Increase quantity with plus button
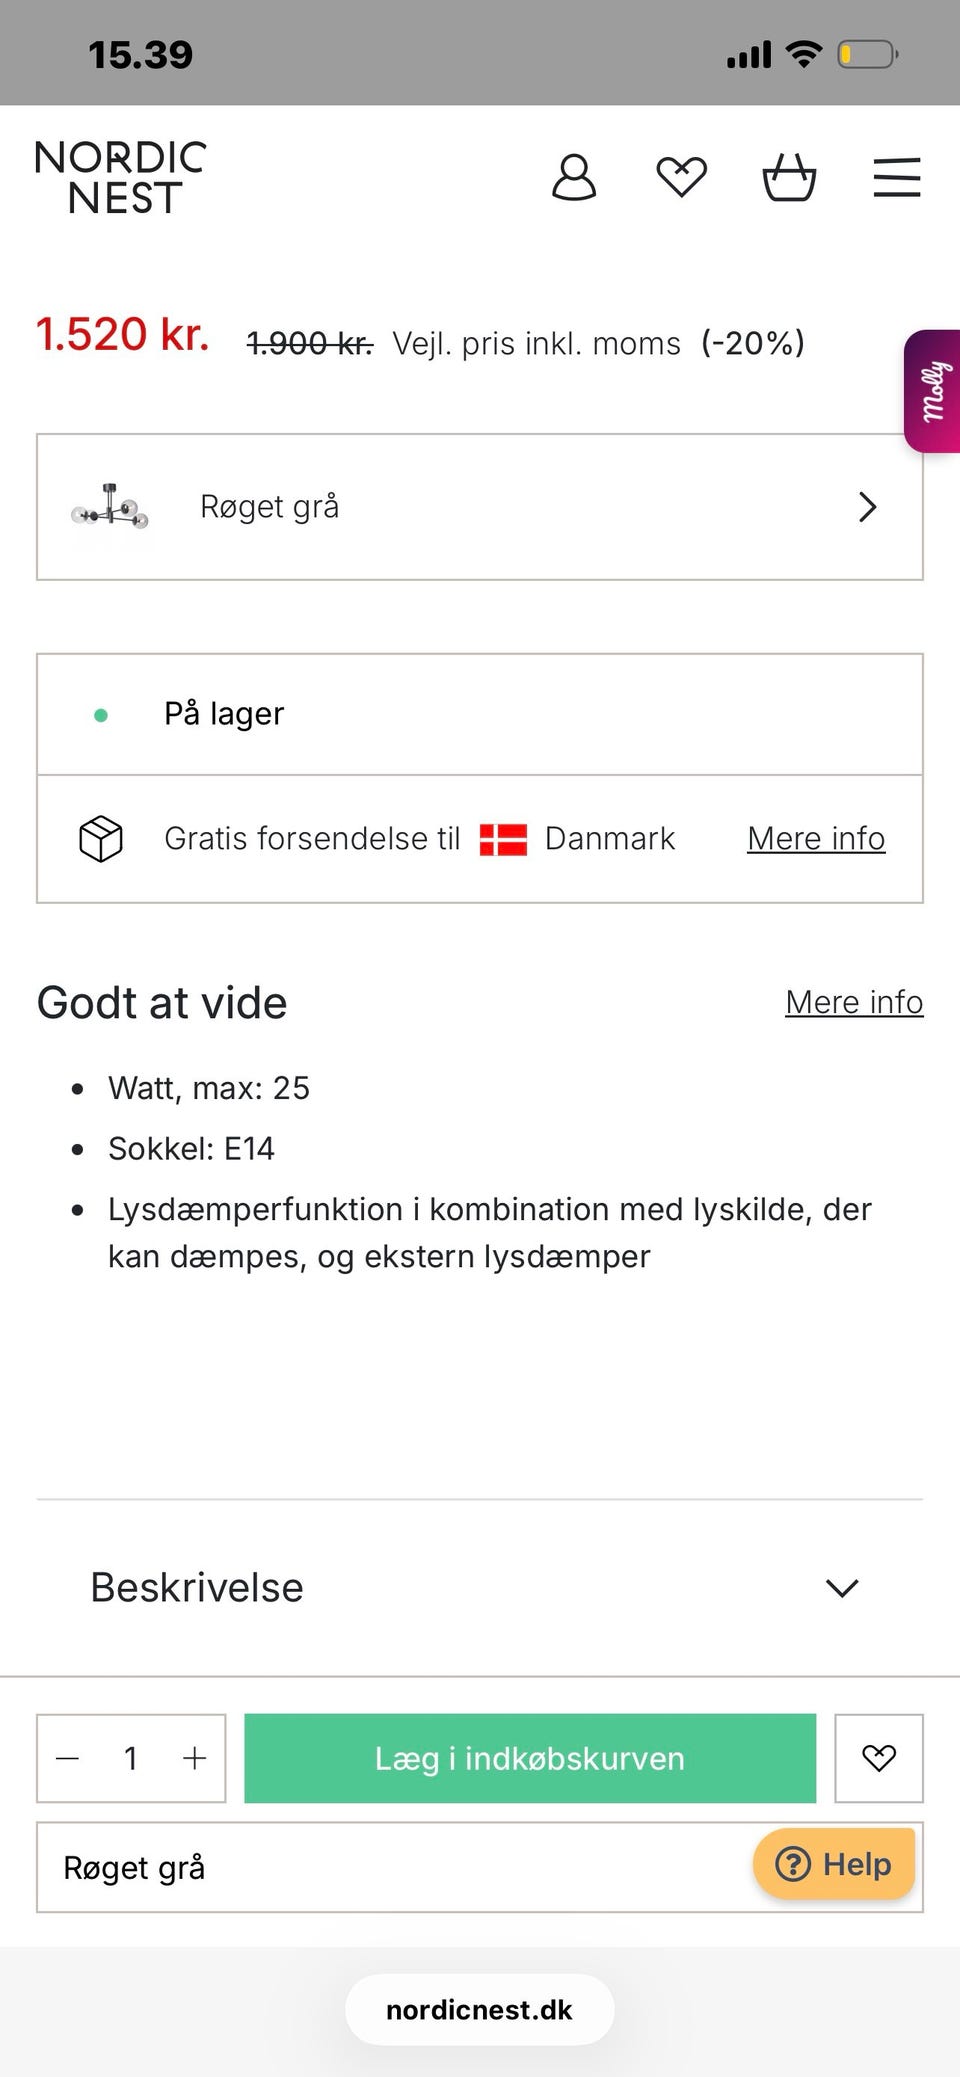 (x=195, y=1758)
